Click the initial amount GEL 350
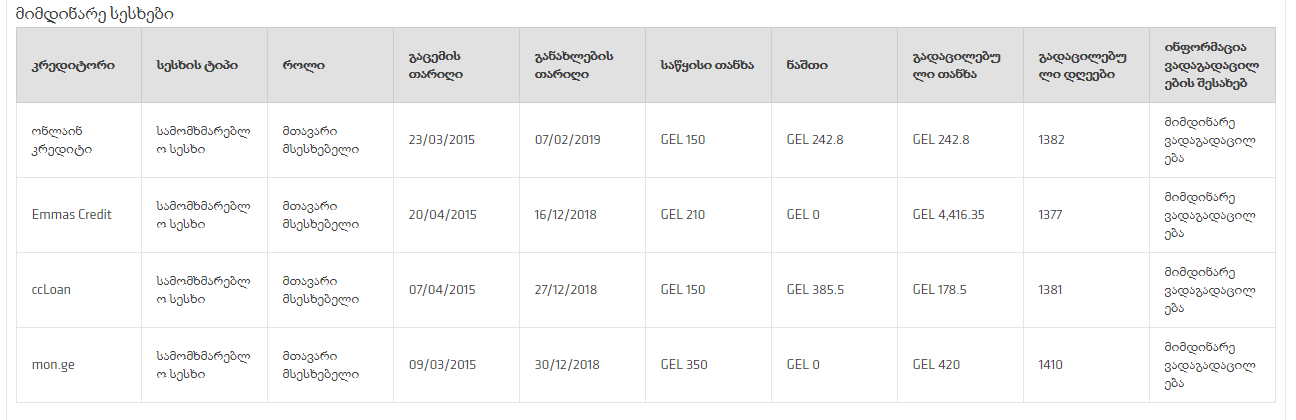This screenshot has height=420, width=1296. [x=684, y=365]
